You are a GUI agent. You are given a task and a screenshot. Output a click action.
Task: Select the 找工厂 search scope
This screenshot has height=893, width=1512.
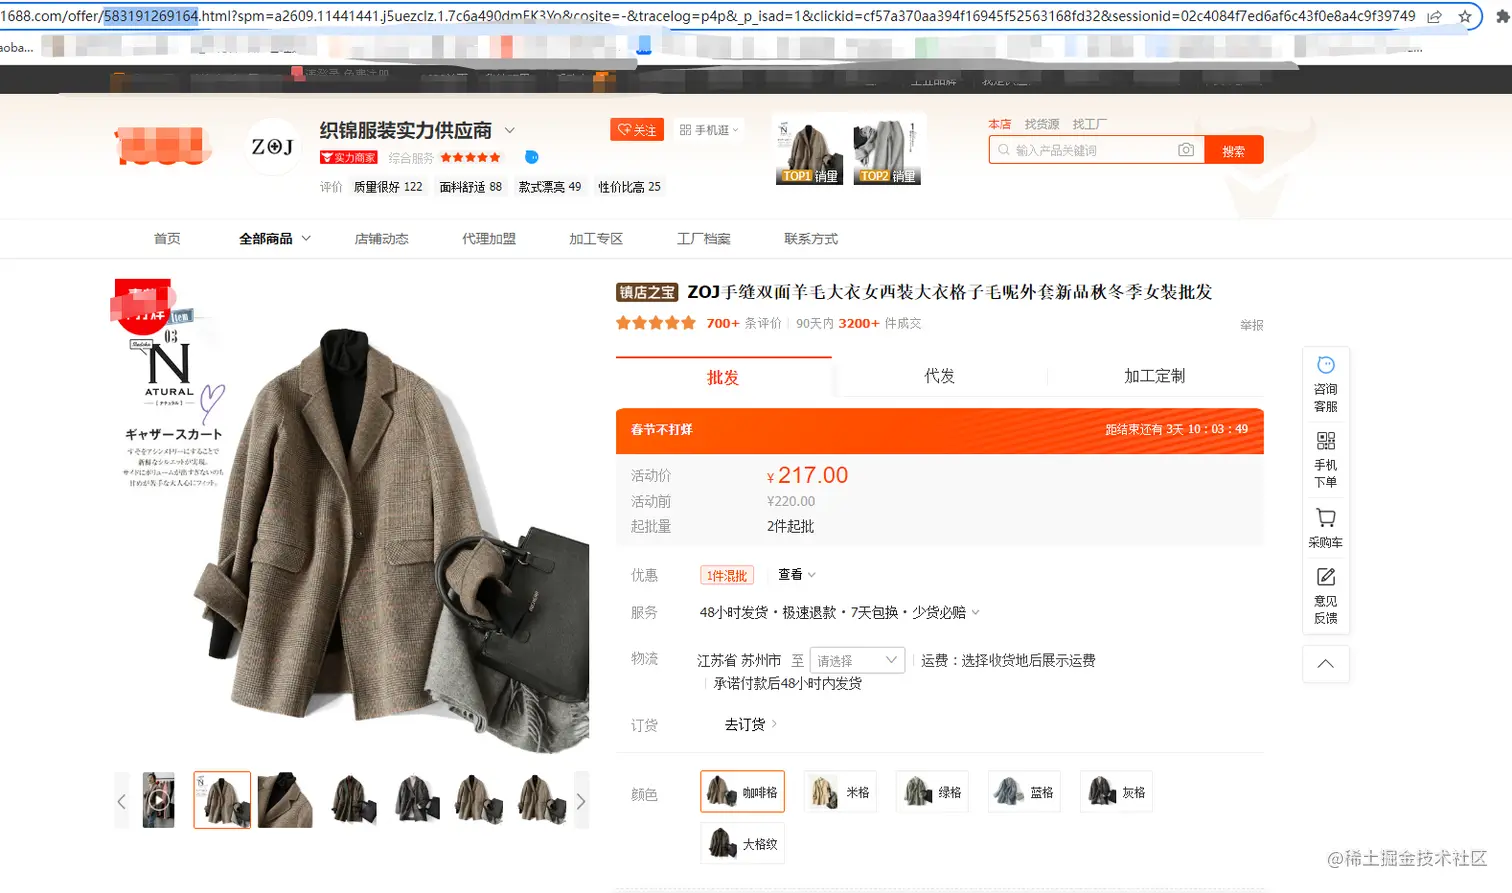[1090, 124]
